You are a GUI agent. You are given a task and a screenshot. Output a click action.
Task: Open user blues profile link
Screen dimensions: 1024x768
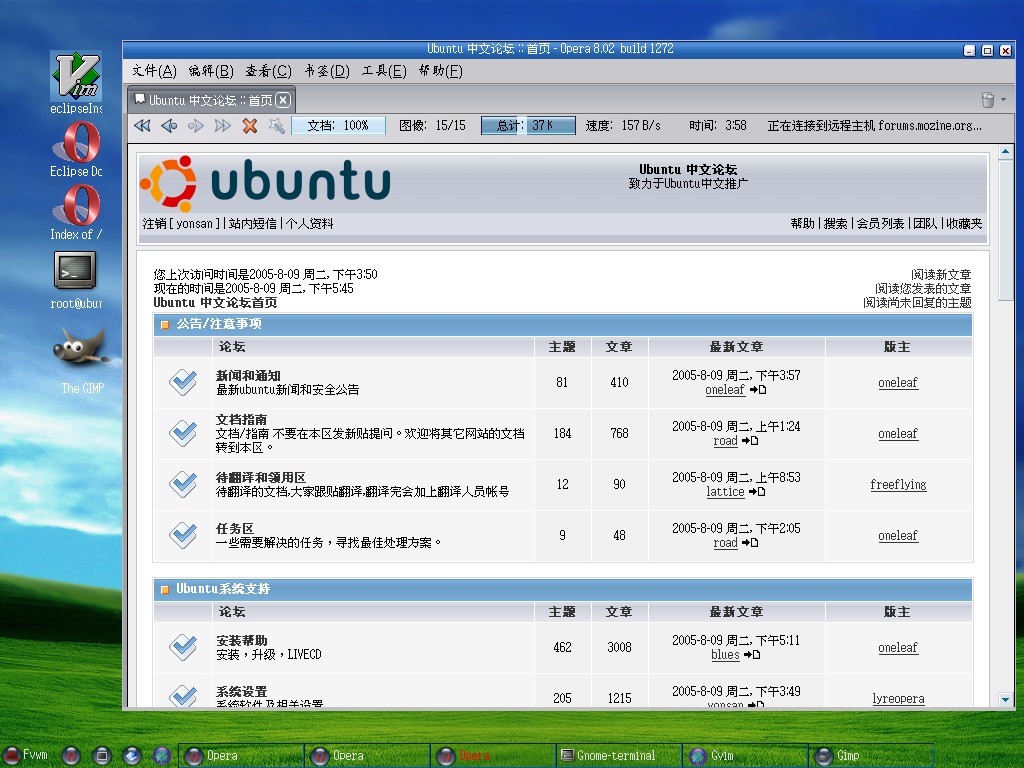click(x=725, y=655)
